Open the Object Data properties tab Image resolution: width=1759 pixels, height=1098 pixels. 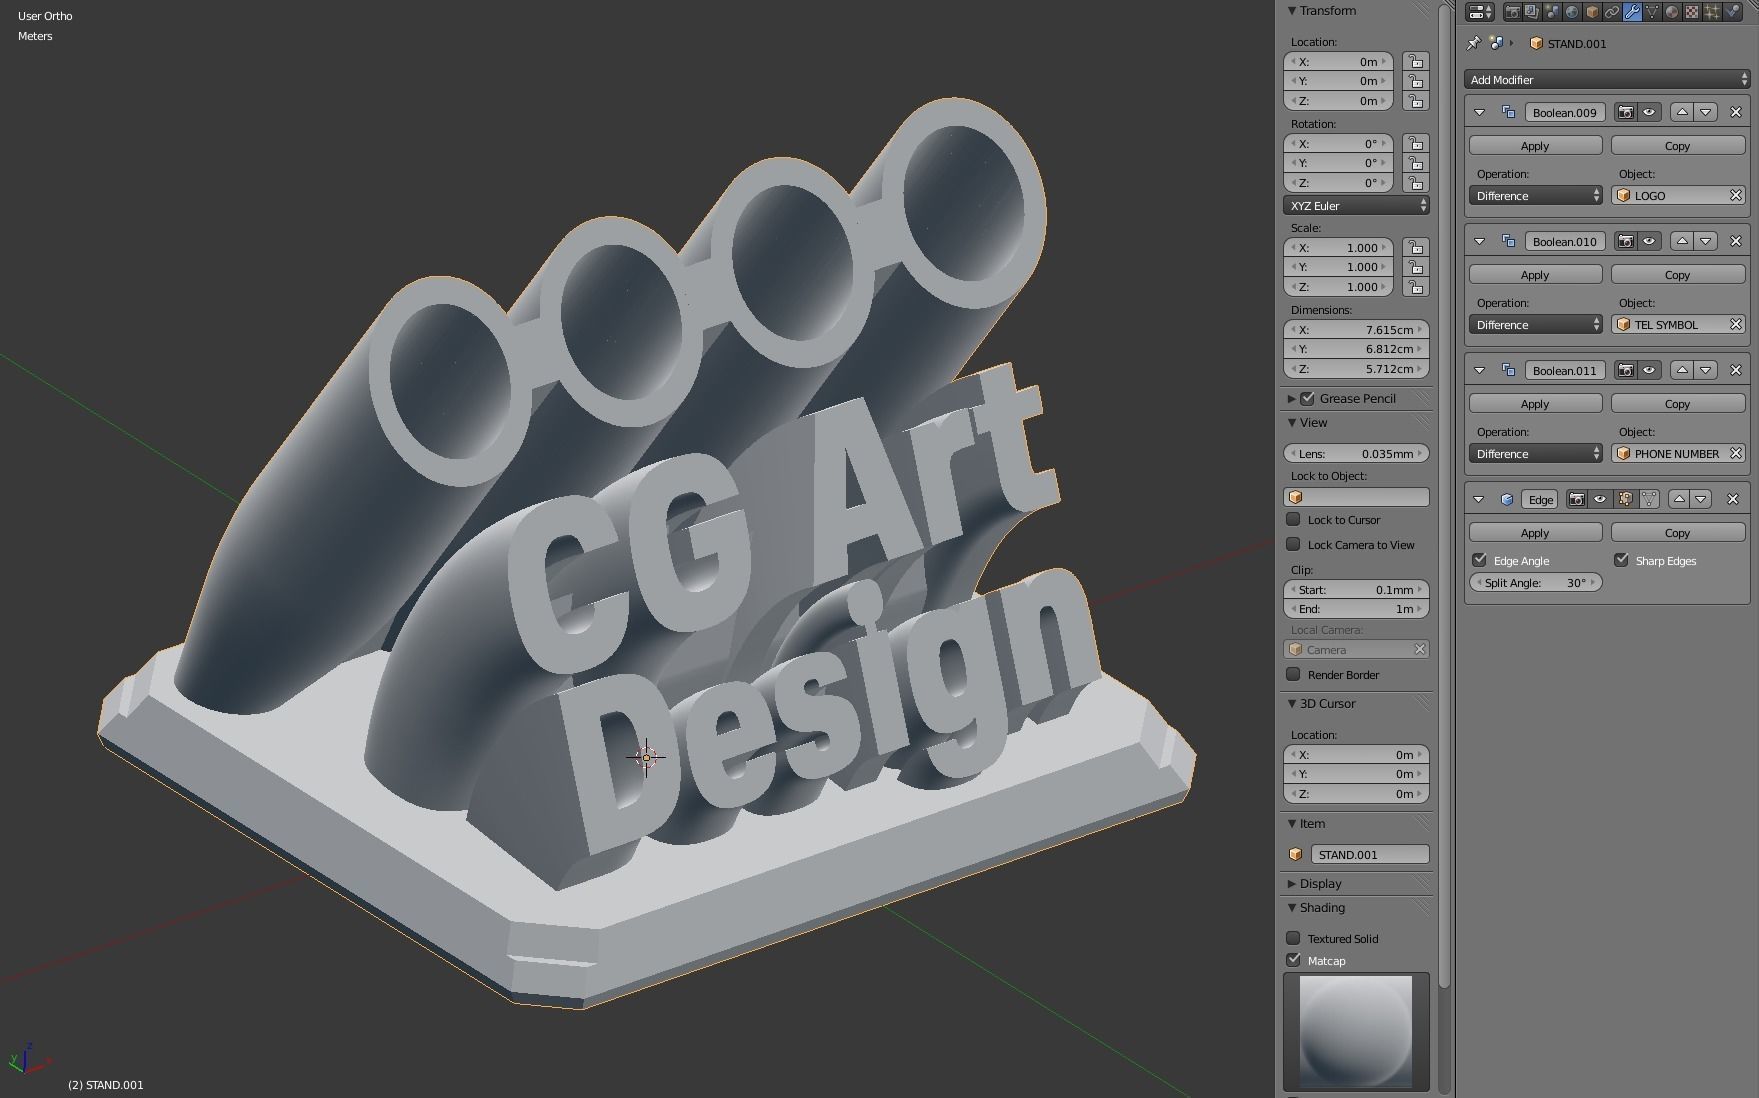1651,12
